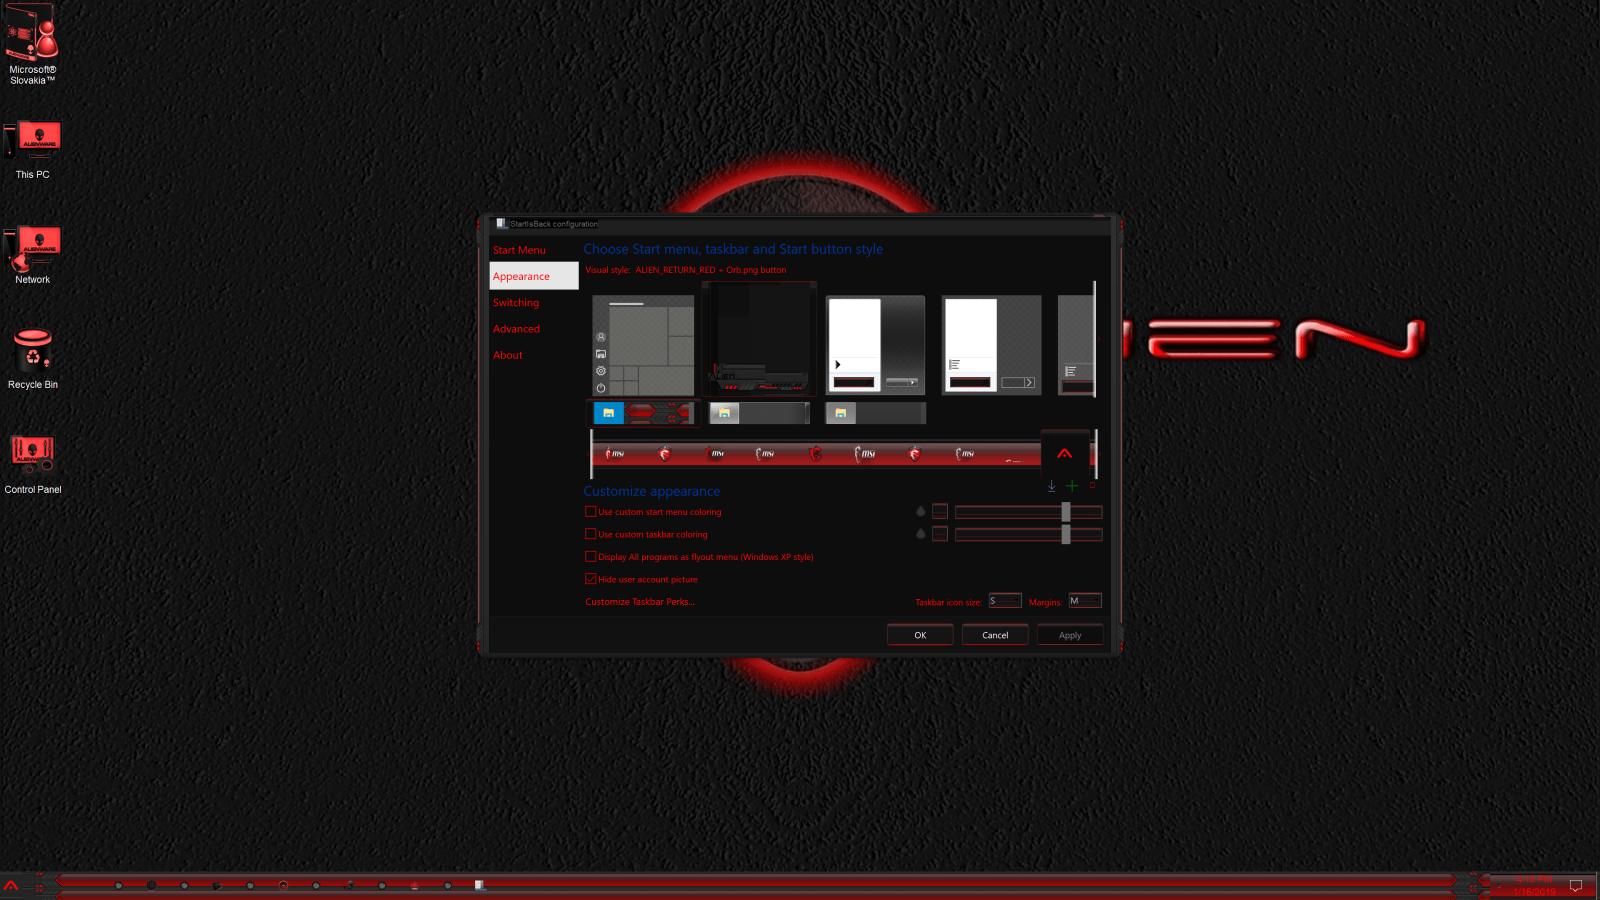Open the Advanced section
The height and width of the screenshot is (900, 1600).
tap(516, 328)
